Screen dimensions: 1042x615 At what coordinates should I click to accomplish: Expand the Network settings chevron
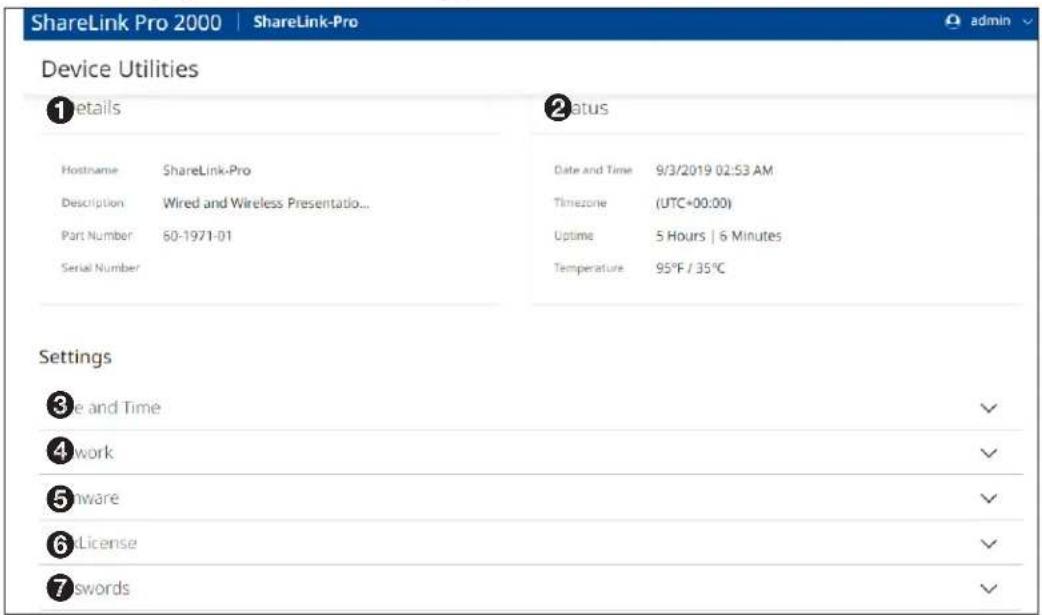tap(989, 453)
